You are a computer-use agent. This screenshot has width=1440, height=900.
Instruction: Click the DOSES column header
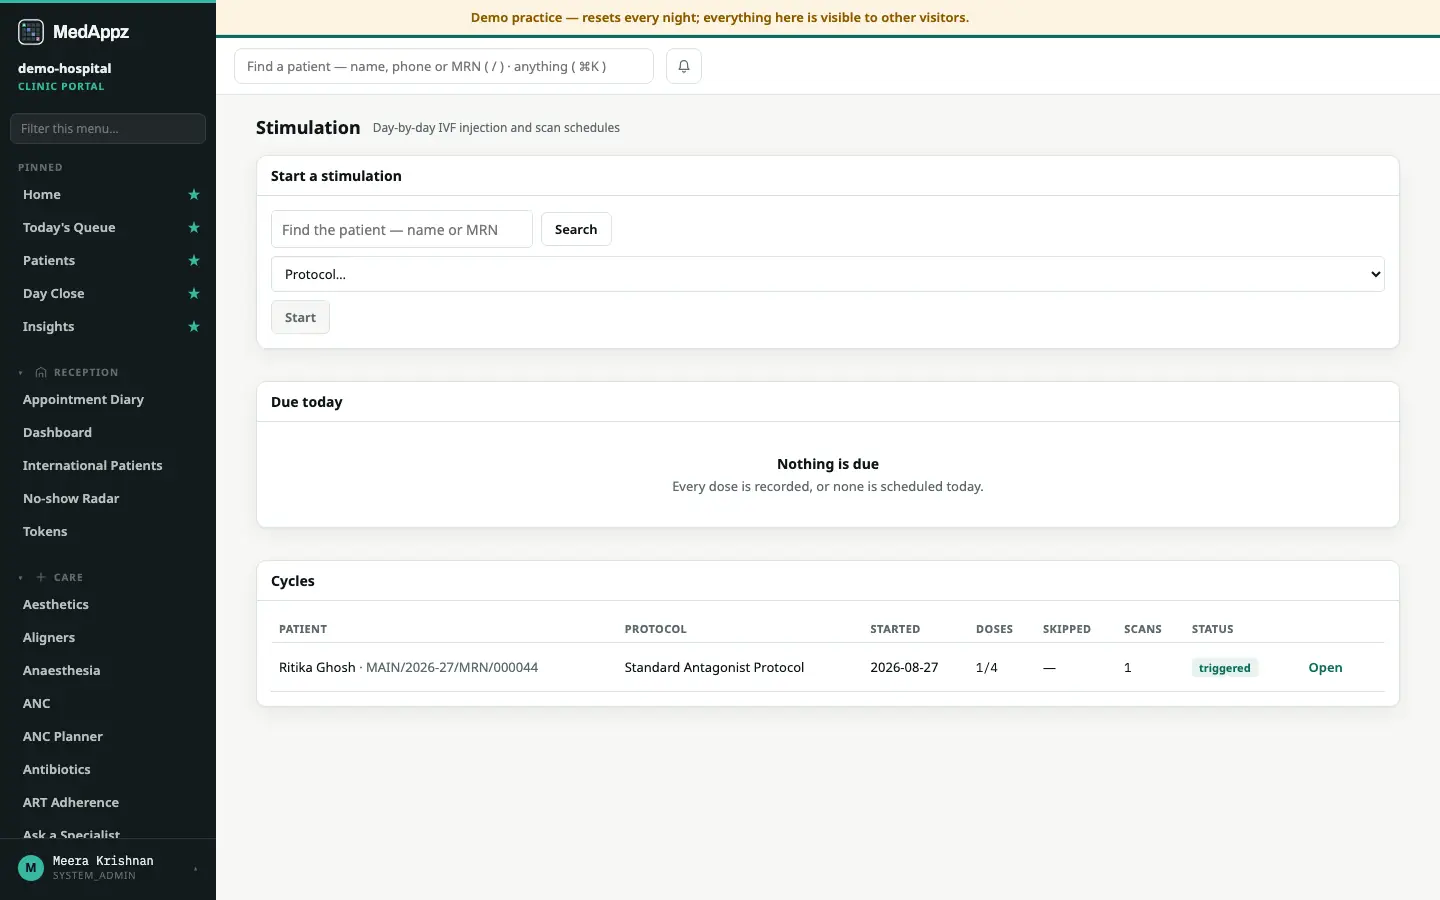click(994, 629)
